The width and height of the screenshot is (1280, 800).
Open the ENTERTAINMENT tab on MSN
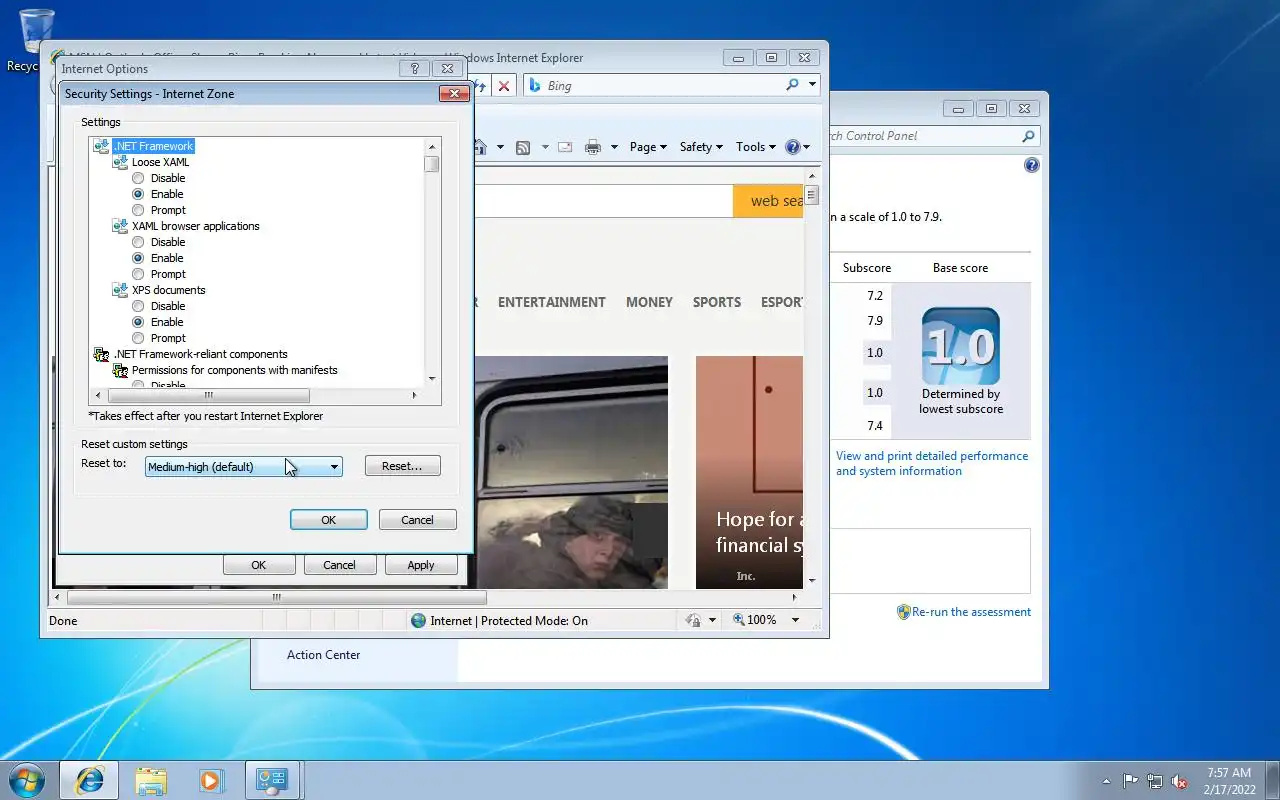552,302
